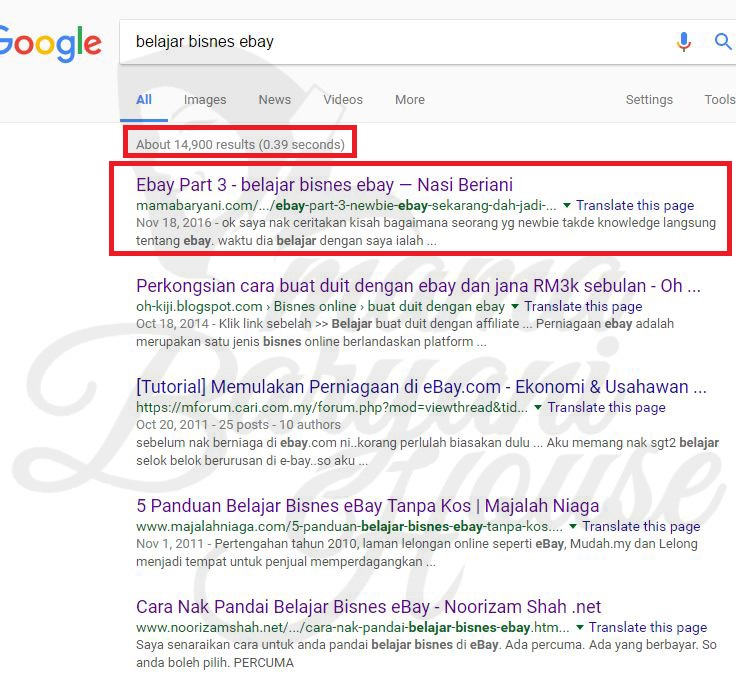Expand dropdown arrow next to majalahniaga.com URL
Viewport: 736px width, 685px height.
[x=573, y=526]
